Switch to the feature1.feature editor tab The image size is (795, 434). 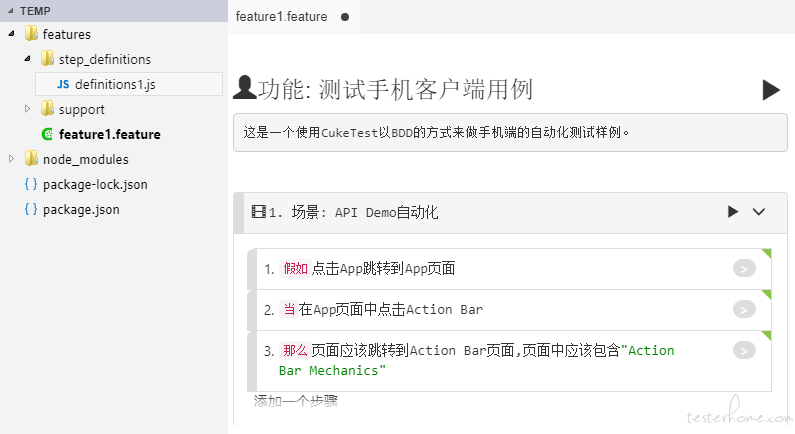pyautogui.click(x=281, y=17)
